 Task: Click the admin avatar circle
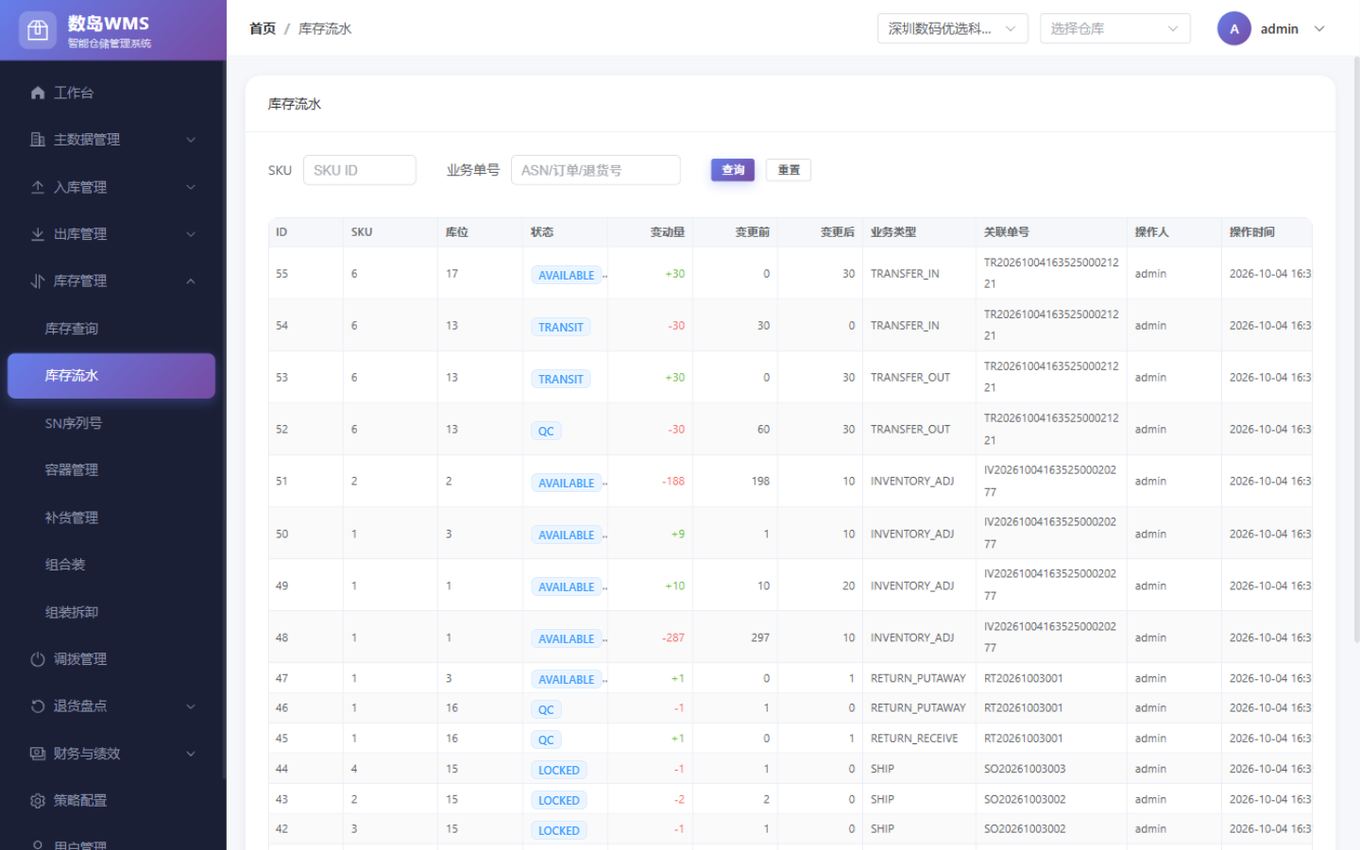[1234, 29]
